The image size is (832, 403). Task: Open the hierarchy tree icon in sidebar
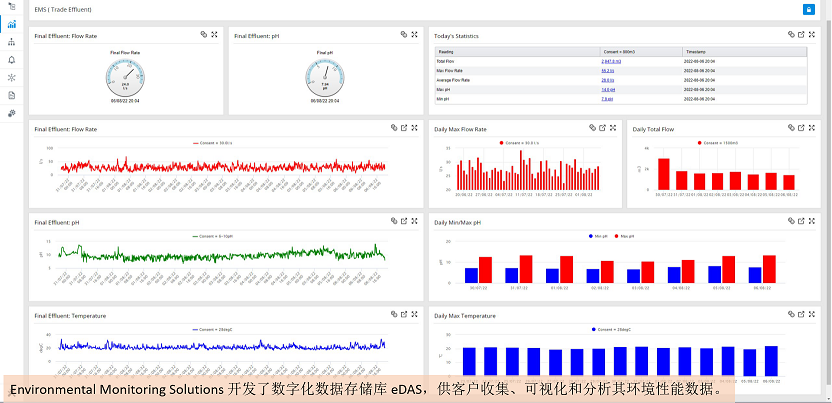pos(11,42)
